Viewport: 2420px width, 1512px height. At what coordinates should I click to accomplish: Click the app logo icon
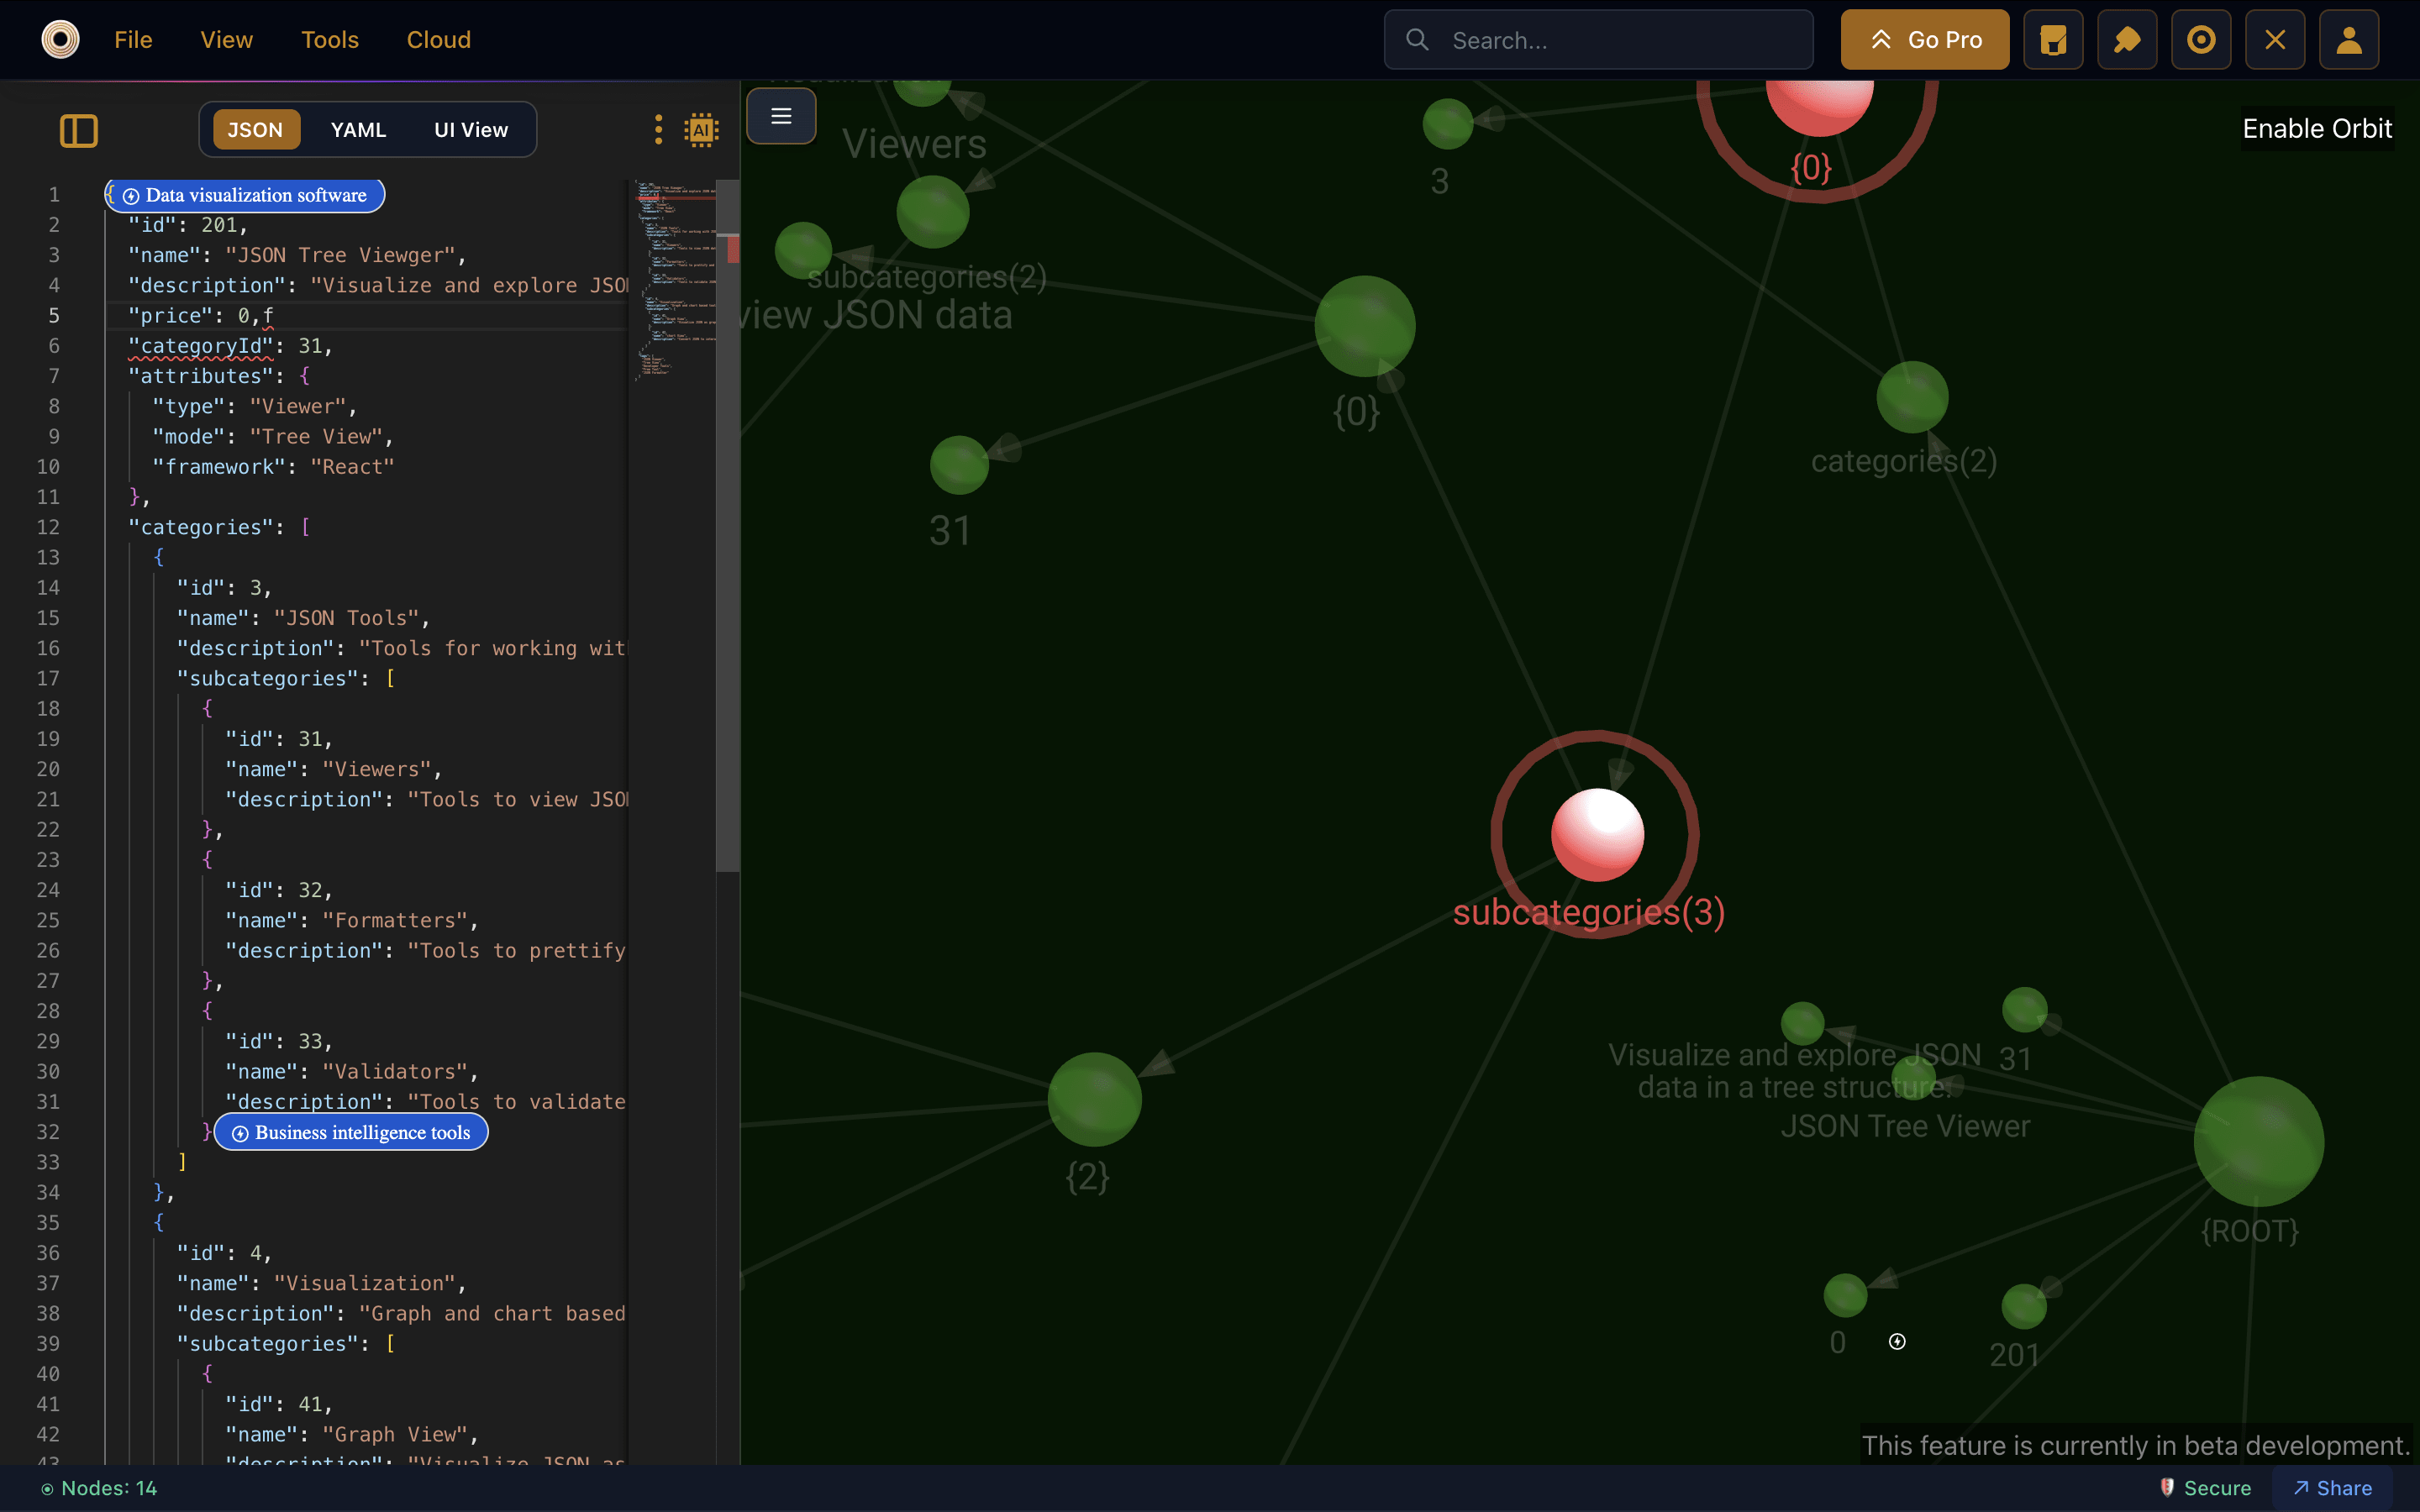coord(60,40)
